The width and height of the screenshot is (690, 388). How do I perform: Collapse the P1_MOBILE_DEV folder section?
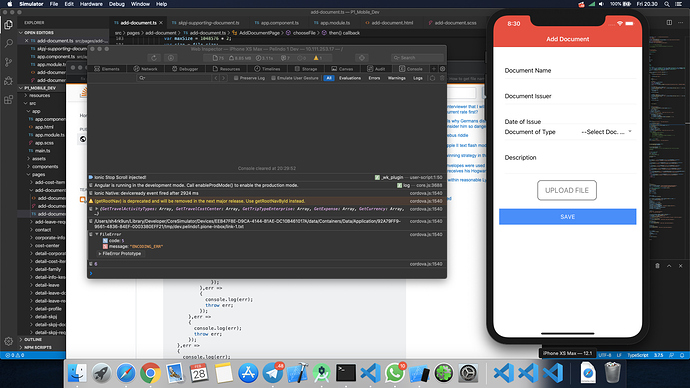tap(21, 88)
